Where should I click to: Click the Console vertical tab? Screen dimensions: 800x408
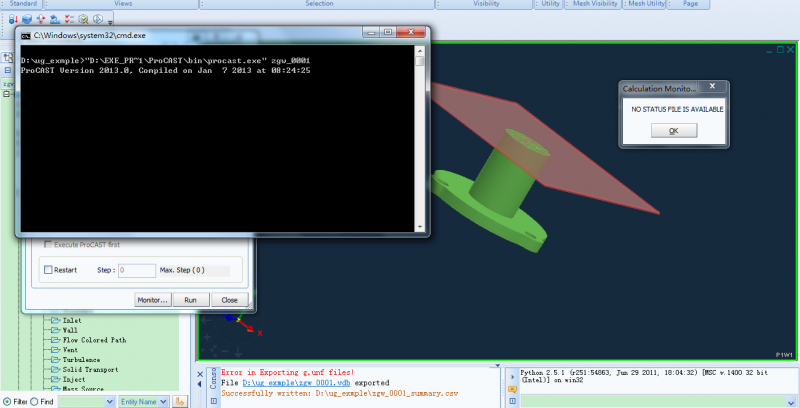pos(214,379)
